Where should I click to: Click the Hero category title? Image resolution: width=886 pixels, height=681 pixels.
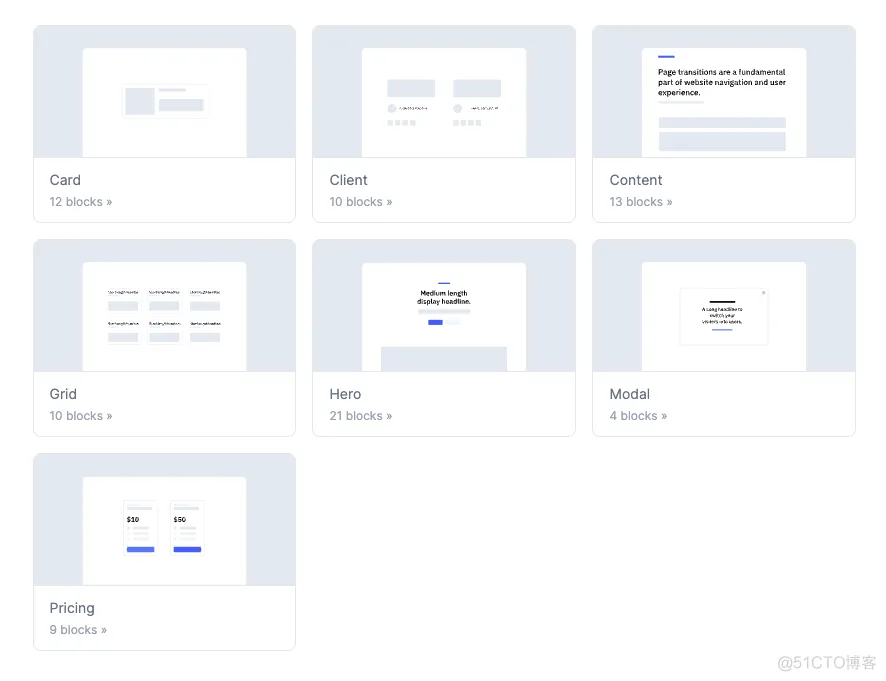[345, 394]
